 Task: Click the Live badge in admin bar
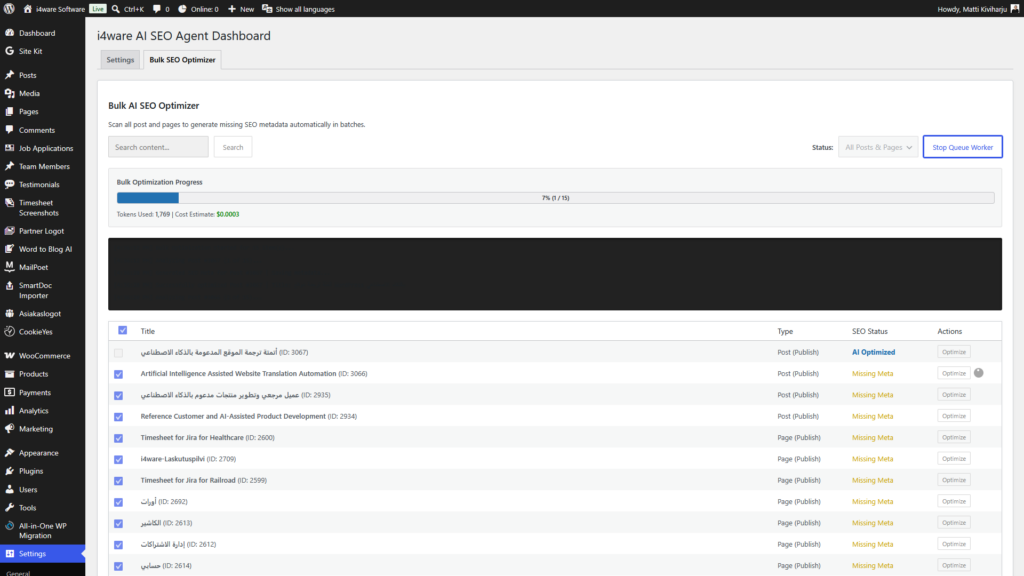(x=97, y=9)
